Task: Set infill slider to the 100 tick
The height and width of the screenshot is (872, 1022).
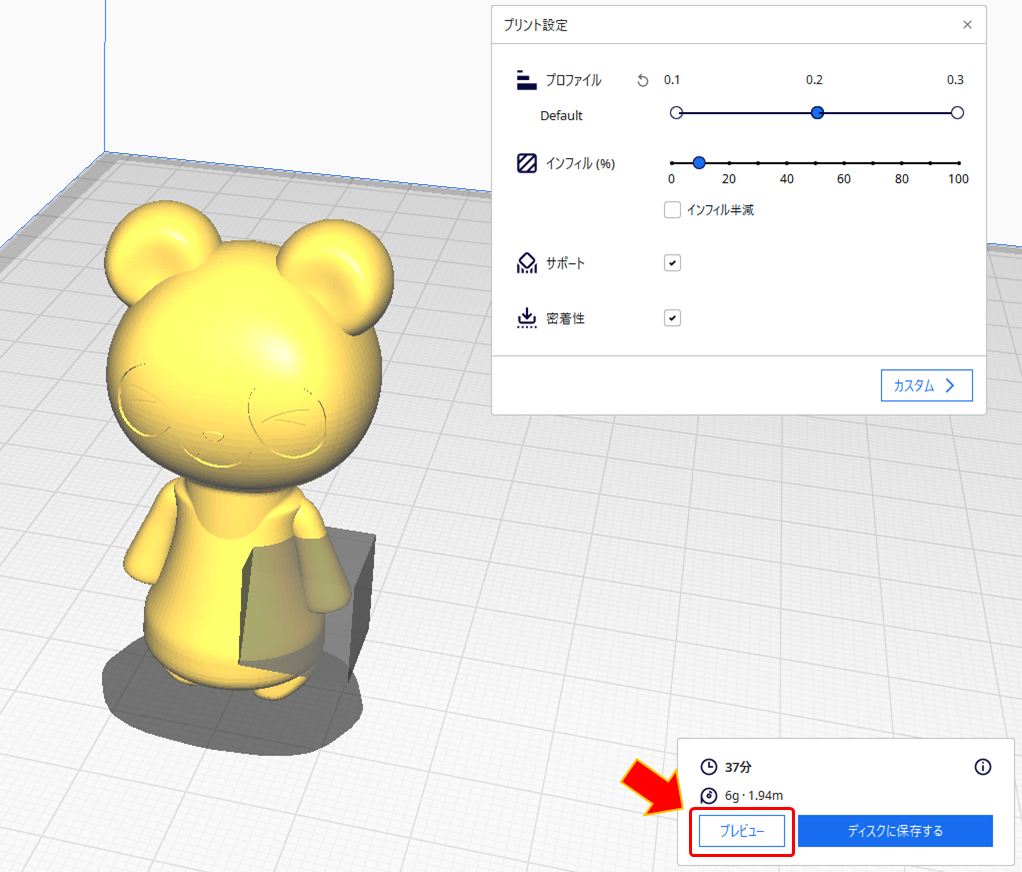Action: (959, 163)
